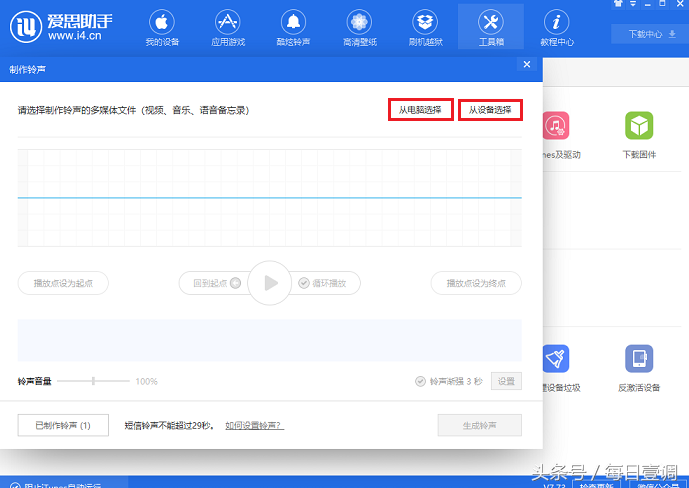
Task: Open 我的设备 (My Device) in top navigation
Action: (162, 28)
